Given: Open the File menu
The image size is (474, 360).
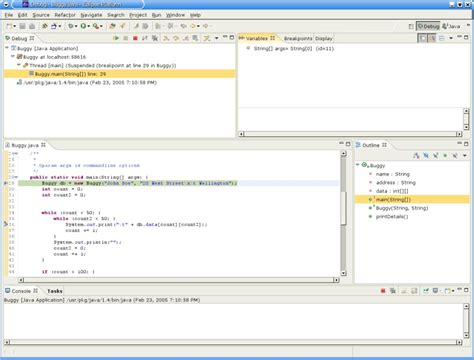Looking at the screenshot, I should tap(9, 15).
